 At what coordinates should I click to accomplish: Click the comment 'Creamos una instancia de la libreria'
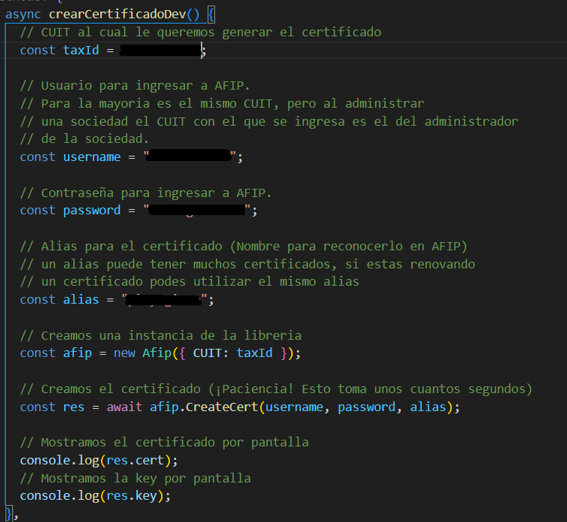point(161,335)
